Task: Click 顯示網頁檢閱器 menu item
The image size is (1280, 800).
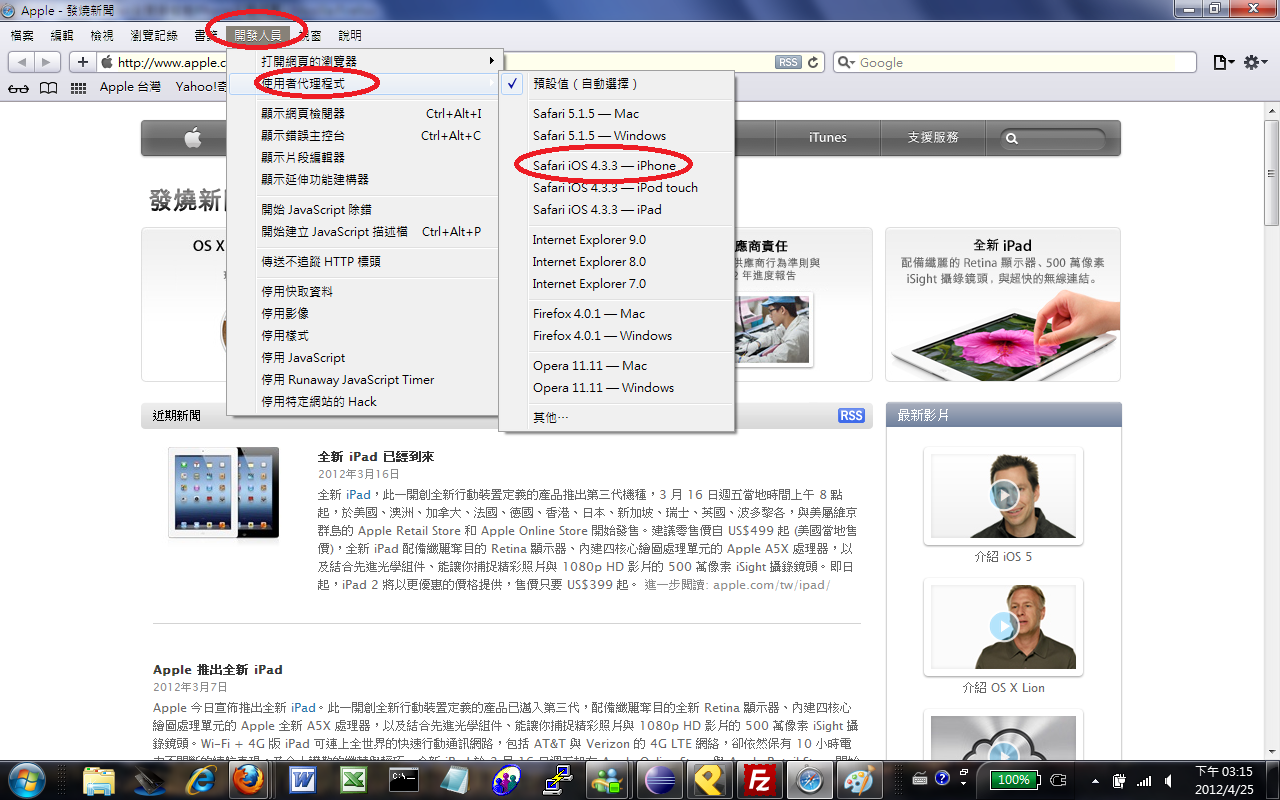Action: point(363,113)
